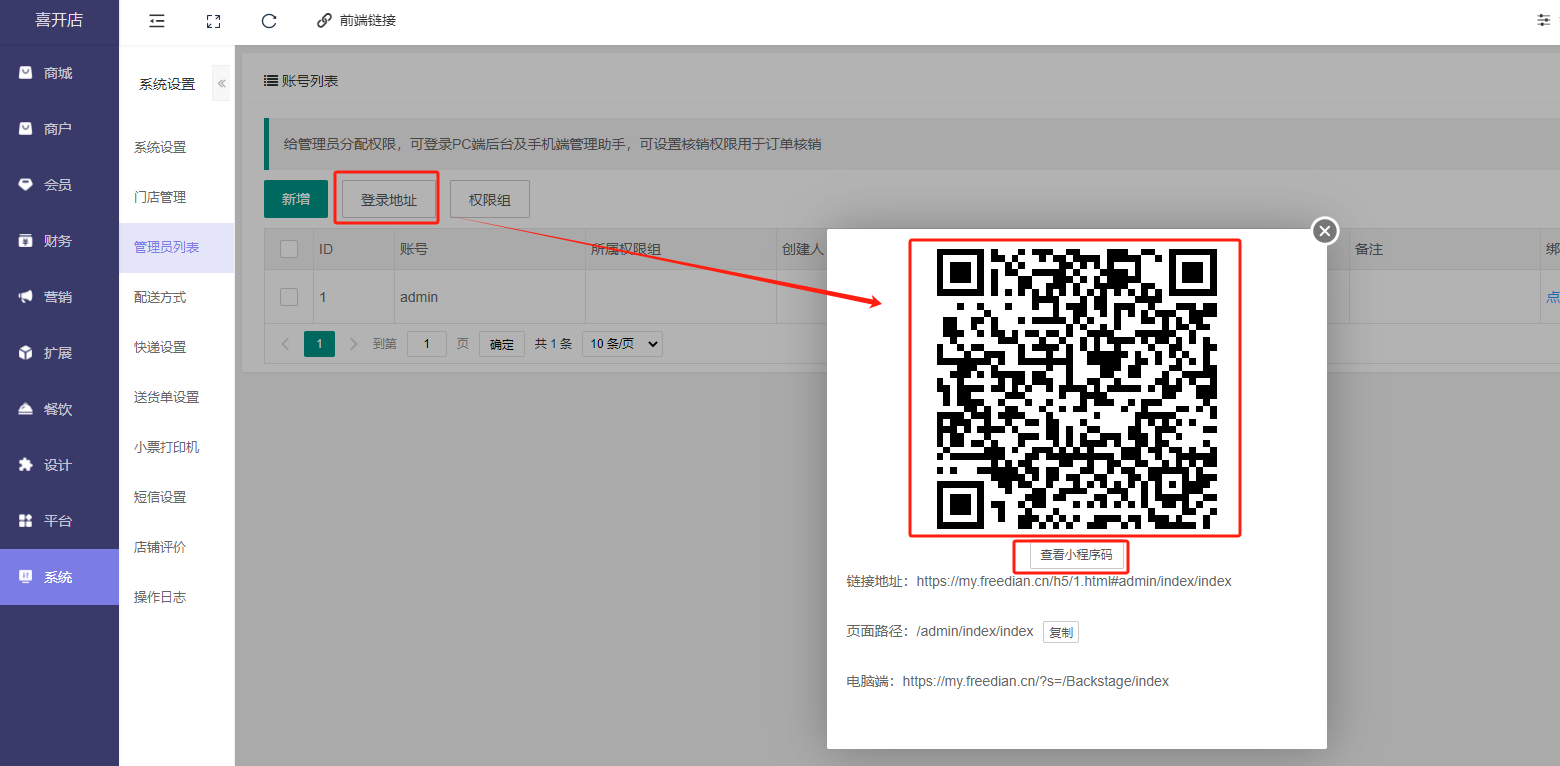Open 门店管理 submenu item
1560x766 pixels.
coord(176,197)
